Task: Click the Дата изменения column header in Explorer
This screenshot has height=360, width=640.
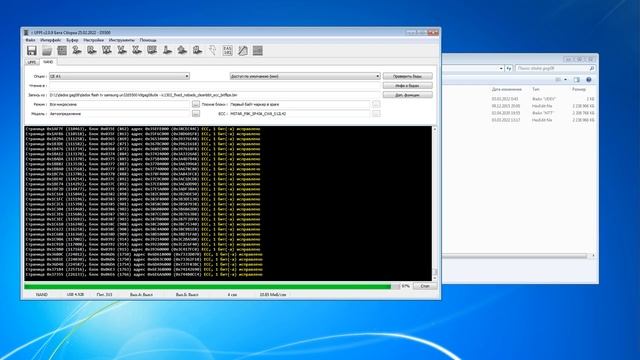Action: pyautogui.click(x=507, y=89)
